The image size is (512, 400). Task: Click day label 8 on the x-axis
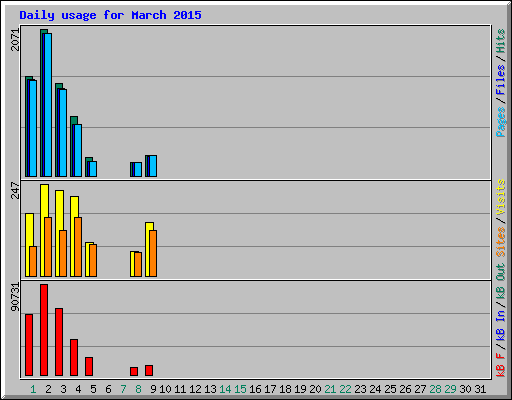pyautogui.click(x=138, y=389)
